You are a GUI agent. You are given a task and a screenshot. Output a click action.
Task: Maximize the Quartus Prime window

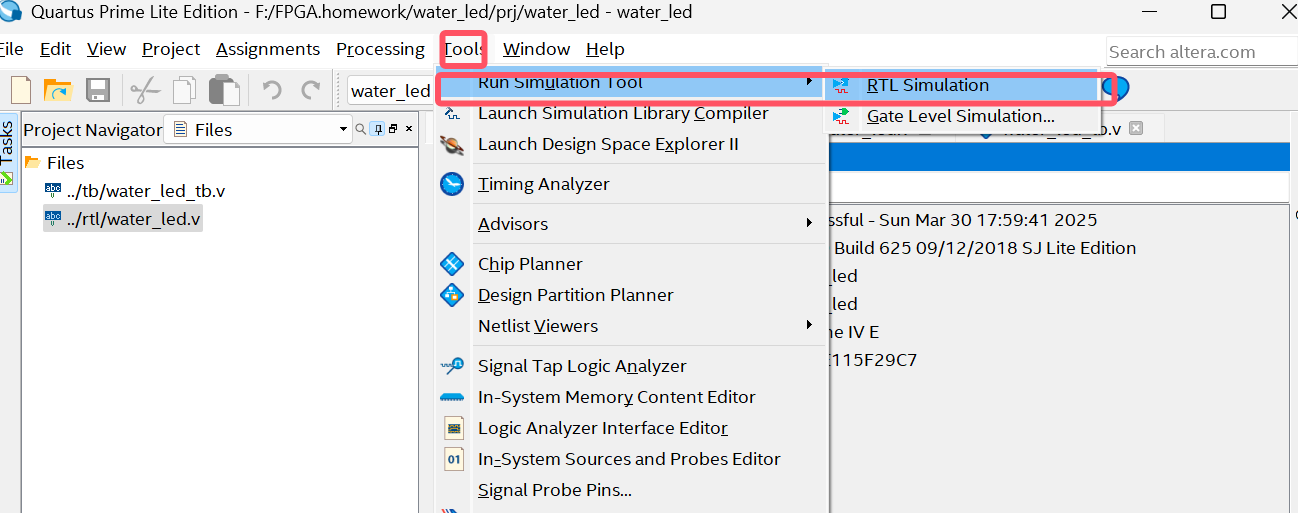[x=1218, y=12]
